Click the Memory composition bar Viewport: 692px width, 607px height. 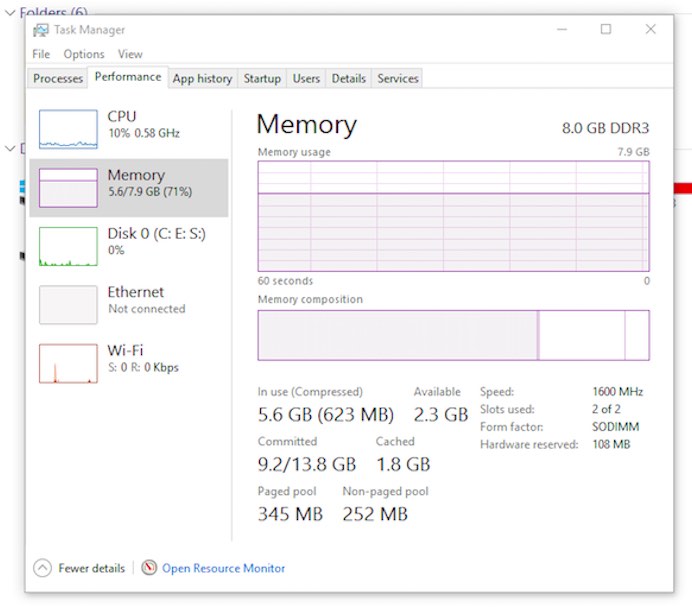[453, 335]
